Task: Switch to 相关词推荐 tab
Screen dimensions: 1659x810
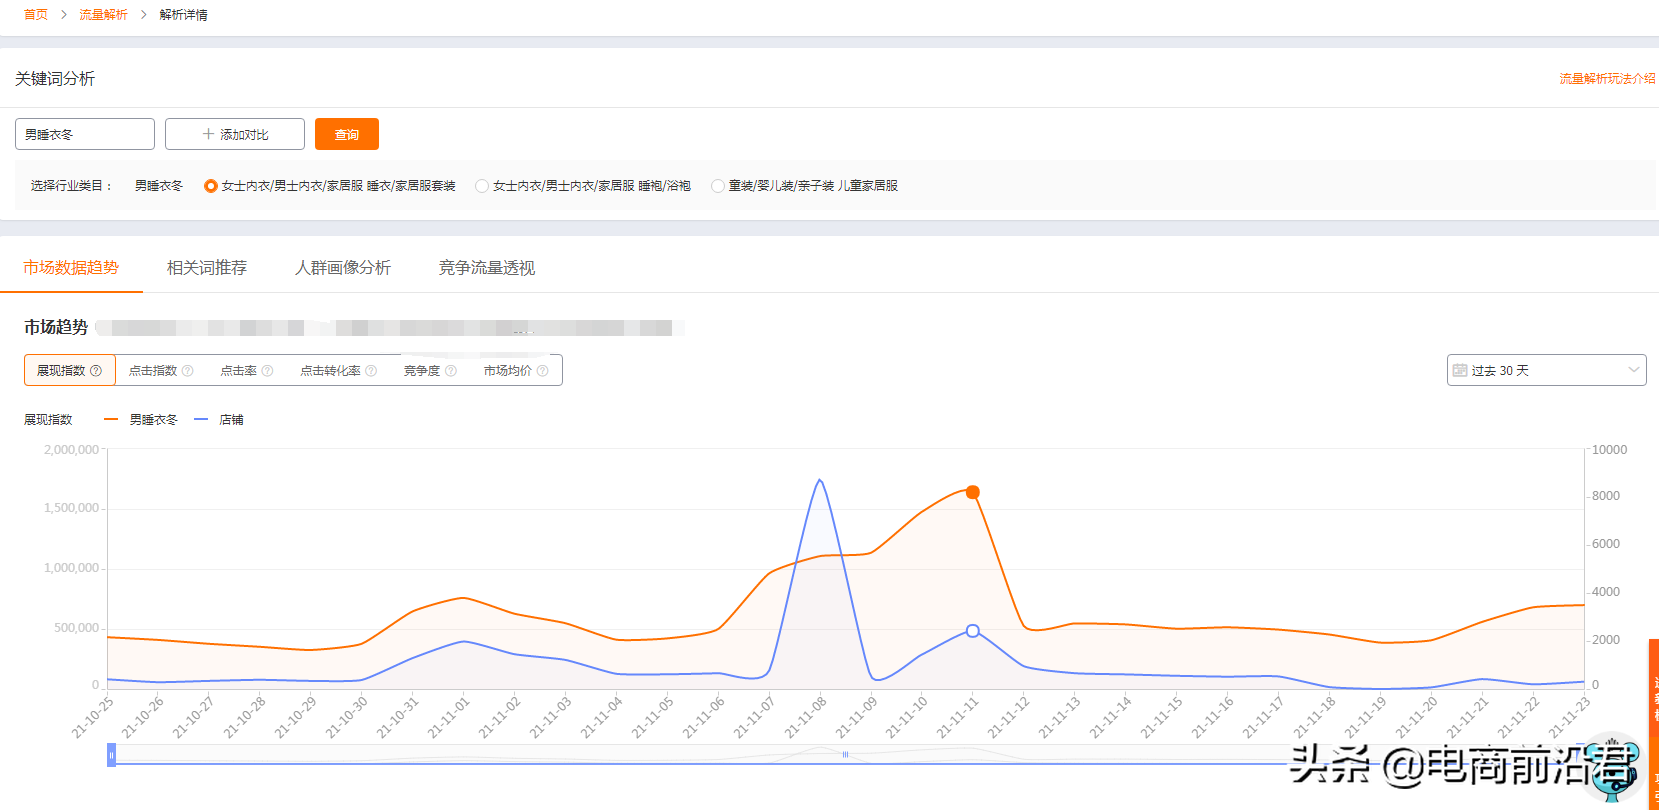Action: coord(207,268)
